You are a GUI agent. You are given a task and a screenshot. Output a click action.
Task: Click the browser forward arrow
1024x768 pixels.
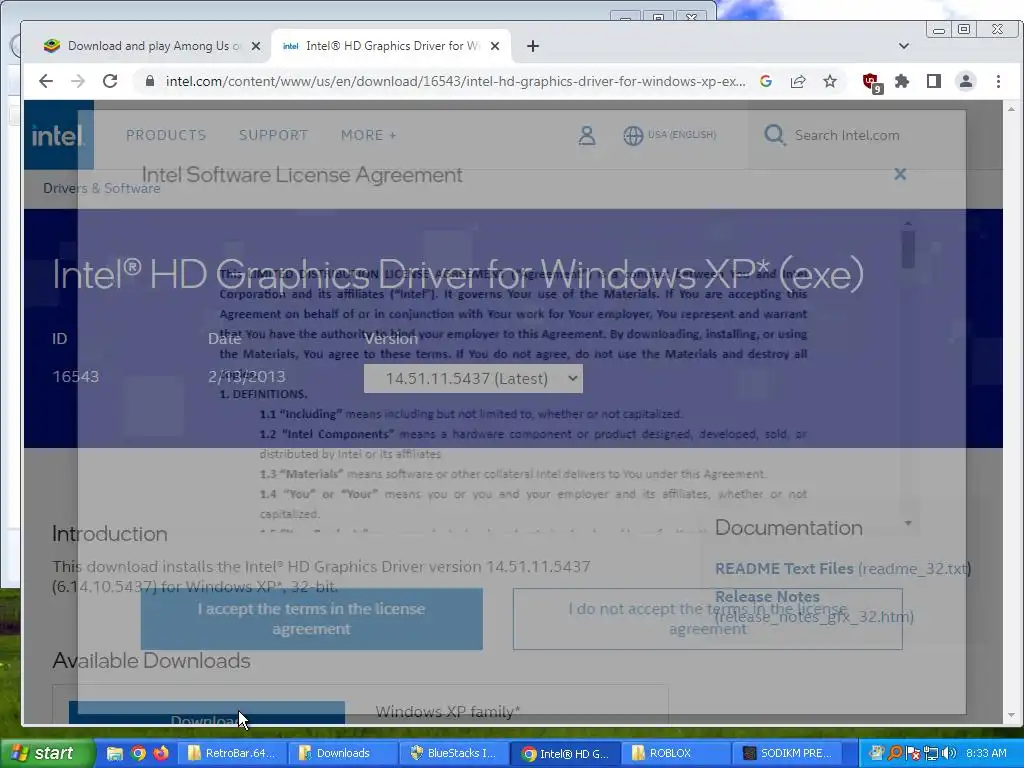[x=78, y=81]
